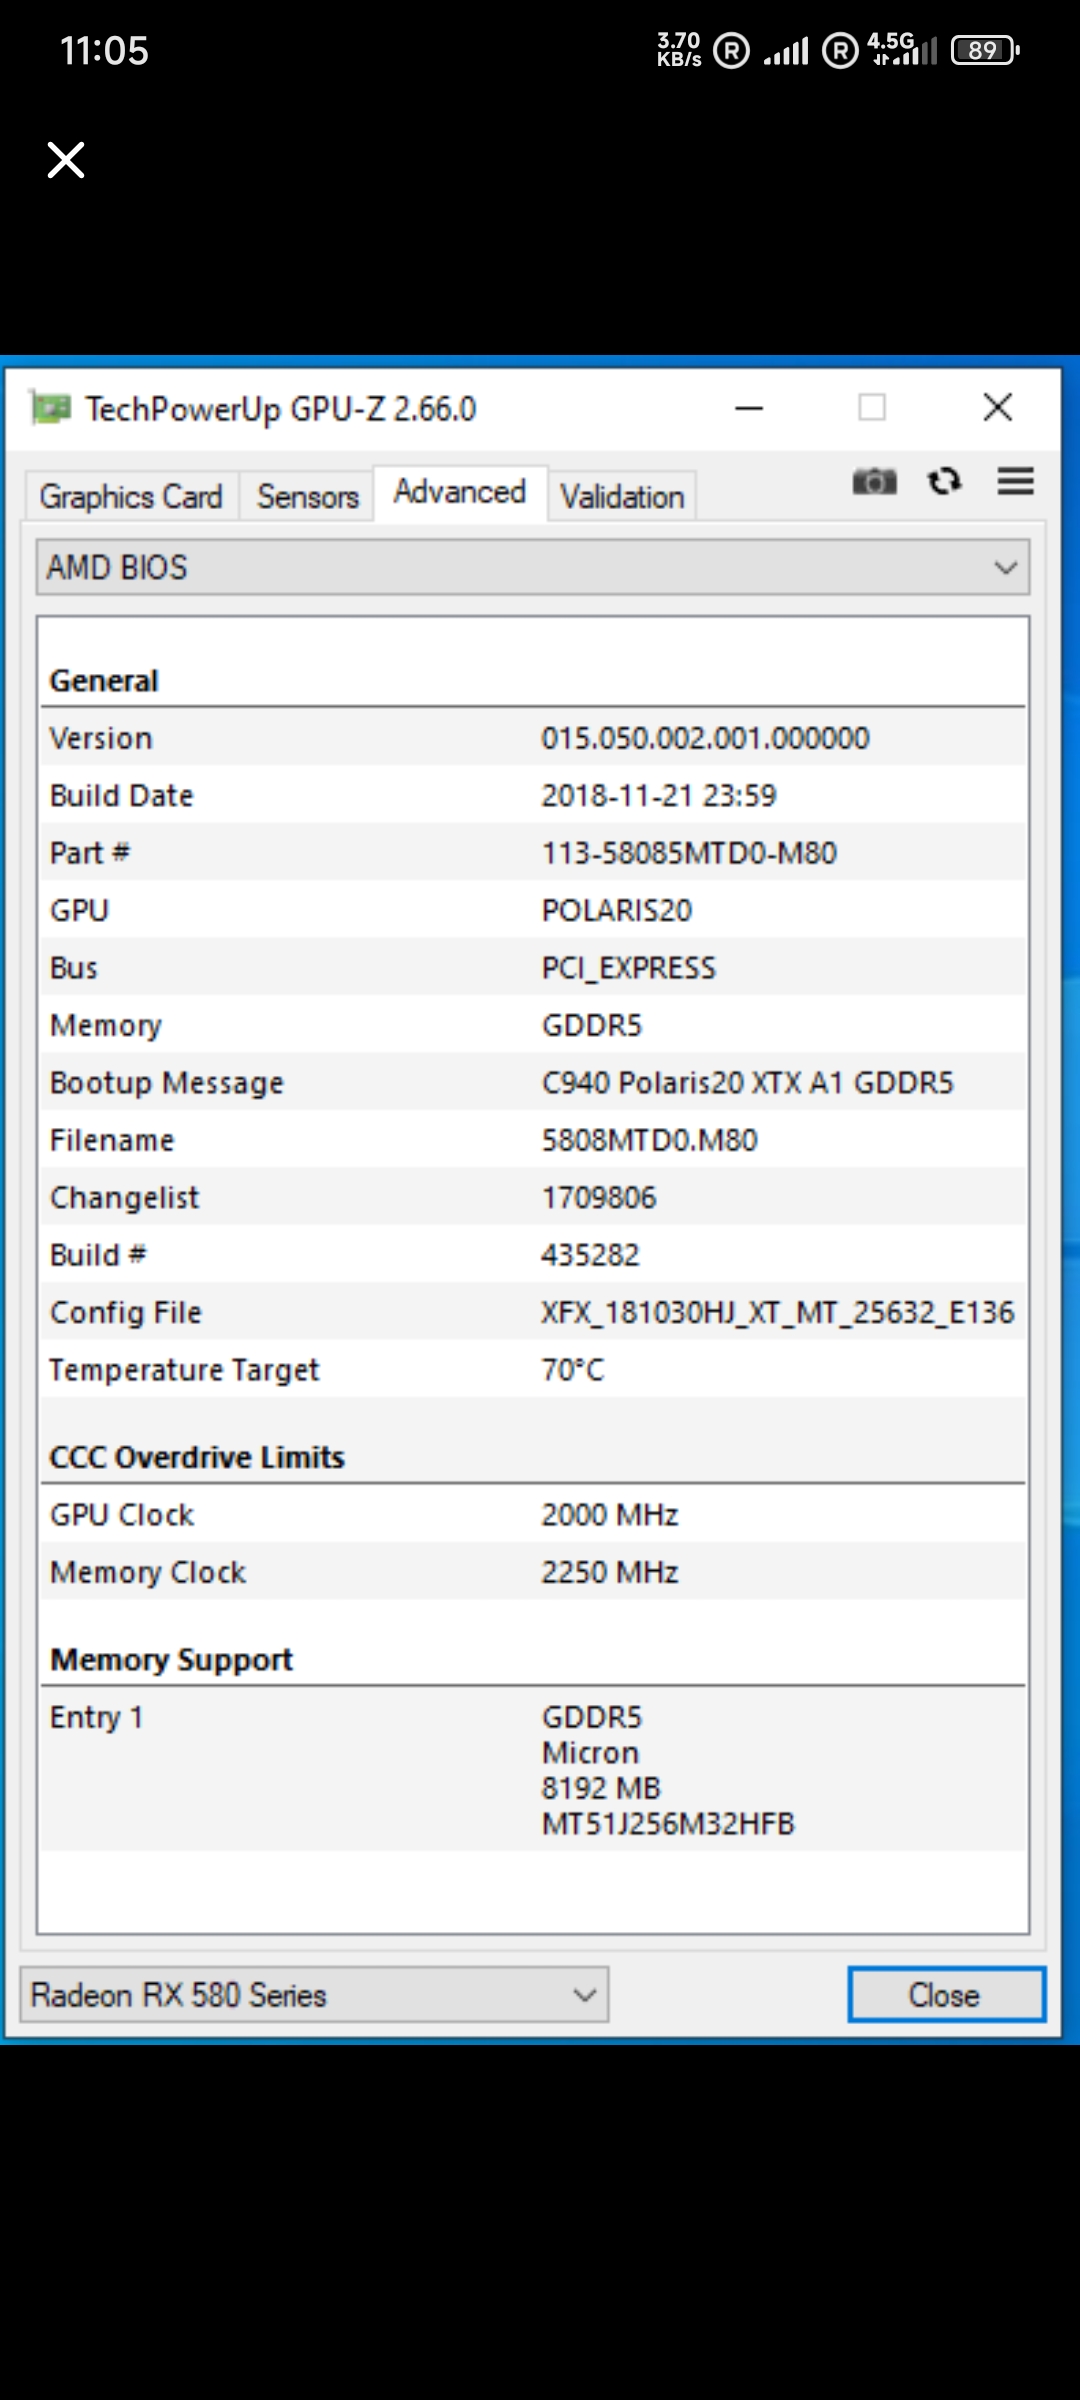Take a screenshot with the camera icon
Viewport: 1080px width, 2400px height.
point(874,482)
